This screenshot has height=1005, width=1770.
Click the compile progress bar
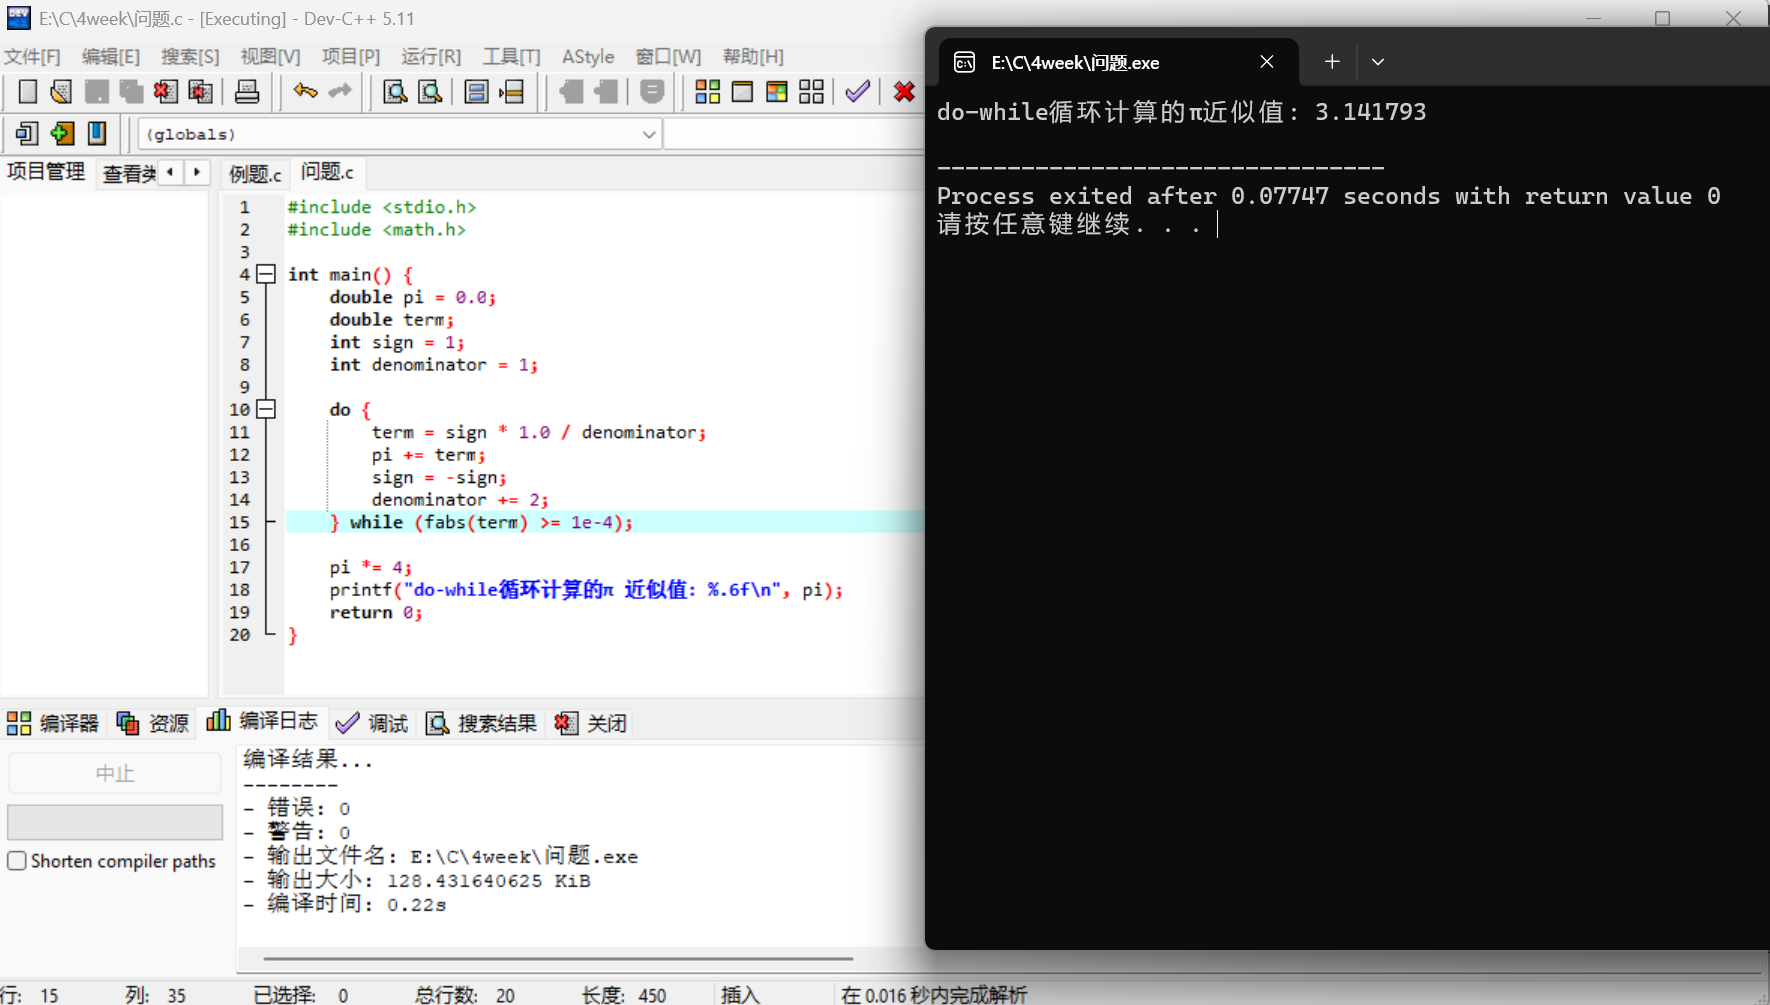115,822
